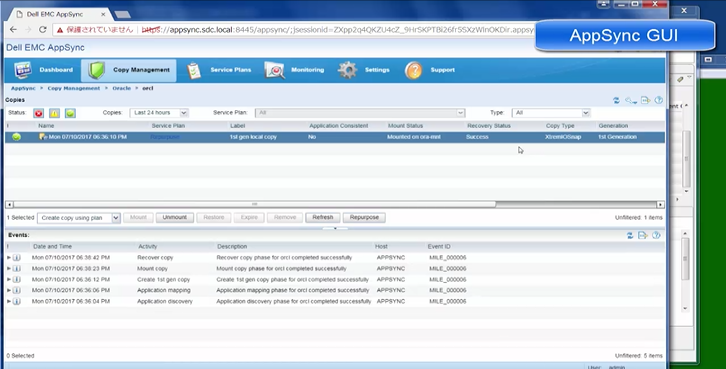Click the Monitoring magnifier icon
This screenshot has height=369, width=726.
tap(274, 70)
